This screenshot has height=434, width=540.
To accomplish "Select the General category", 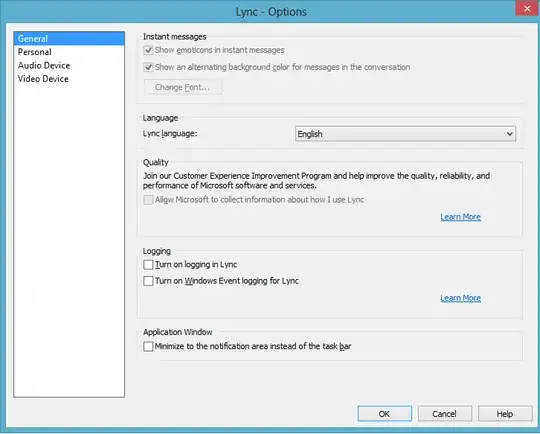I will click(69, 39).
